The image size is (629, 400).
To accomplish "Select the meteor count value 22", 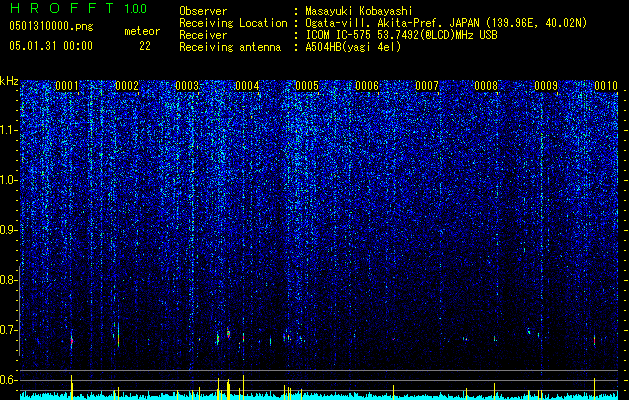I will (x=145, y=46).
